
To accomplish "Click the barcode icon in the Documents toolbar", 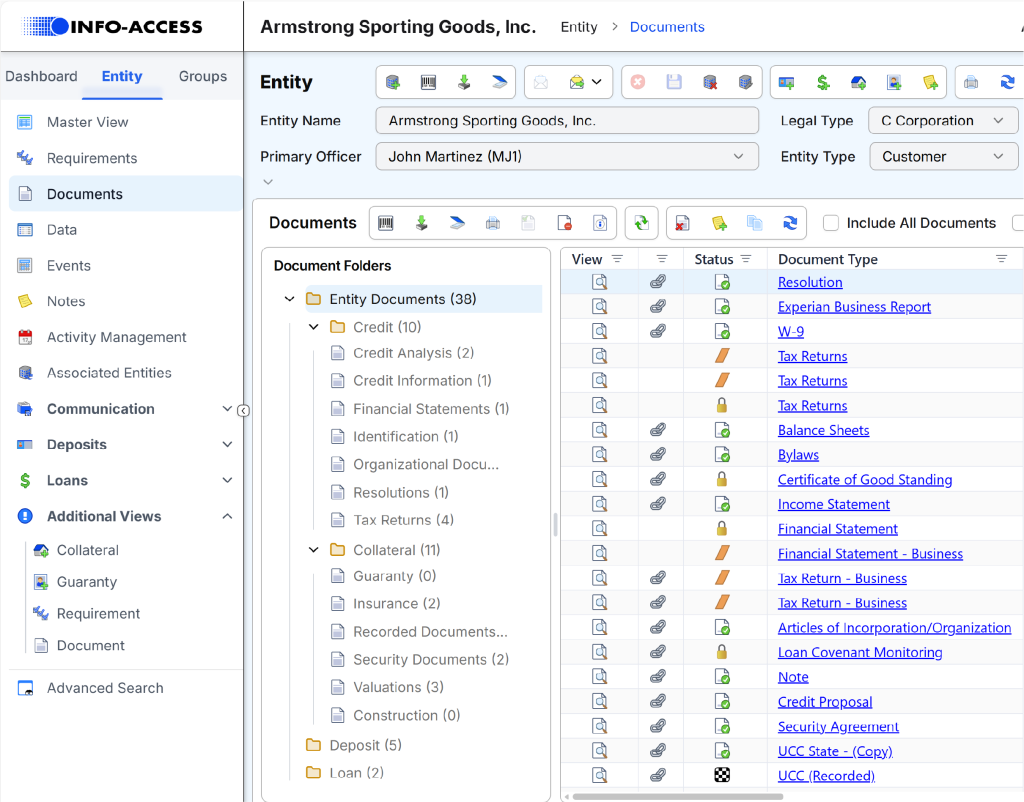I will point(388,223).
